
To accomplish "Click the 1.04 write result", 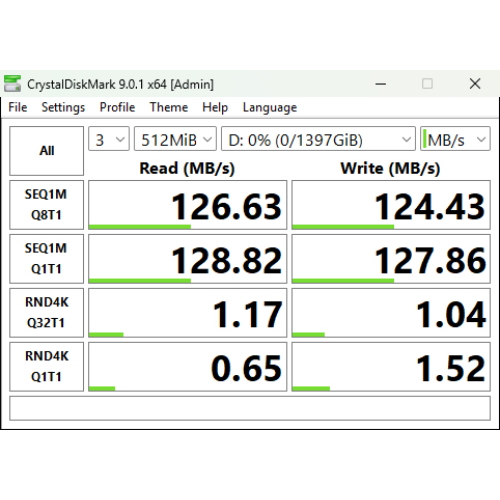I will [391, 313].
